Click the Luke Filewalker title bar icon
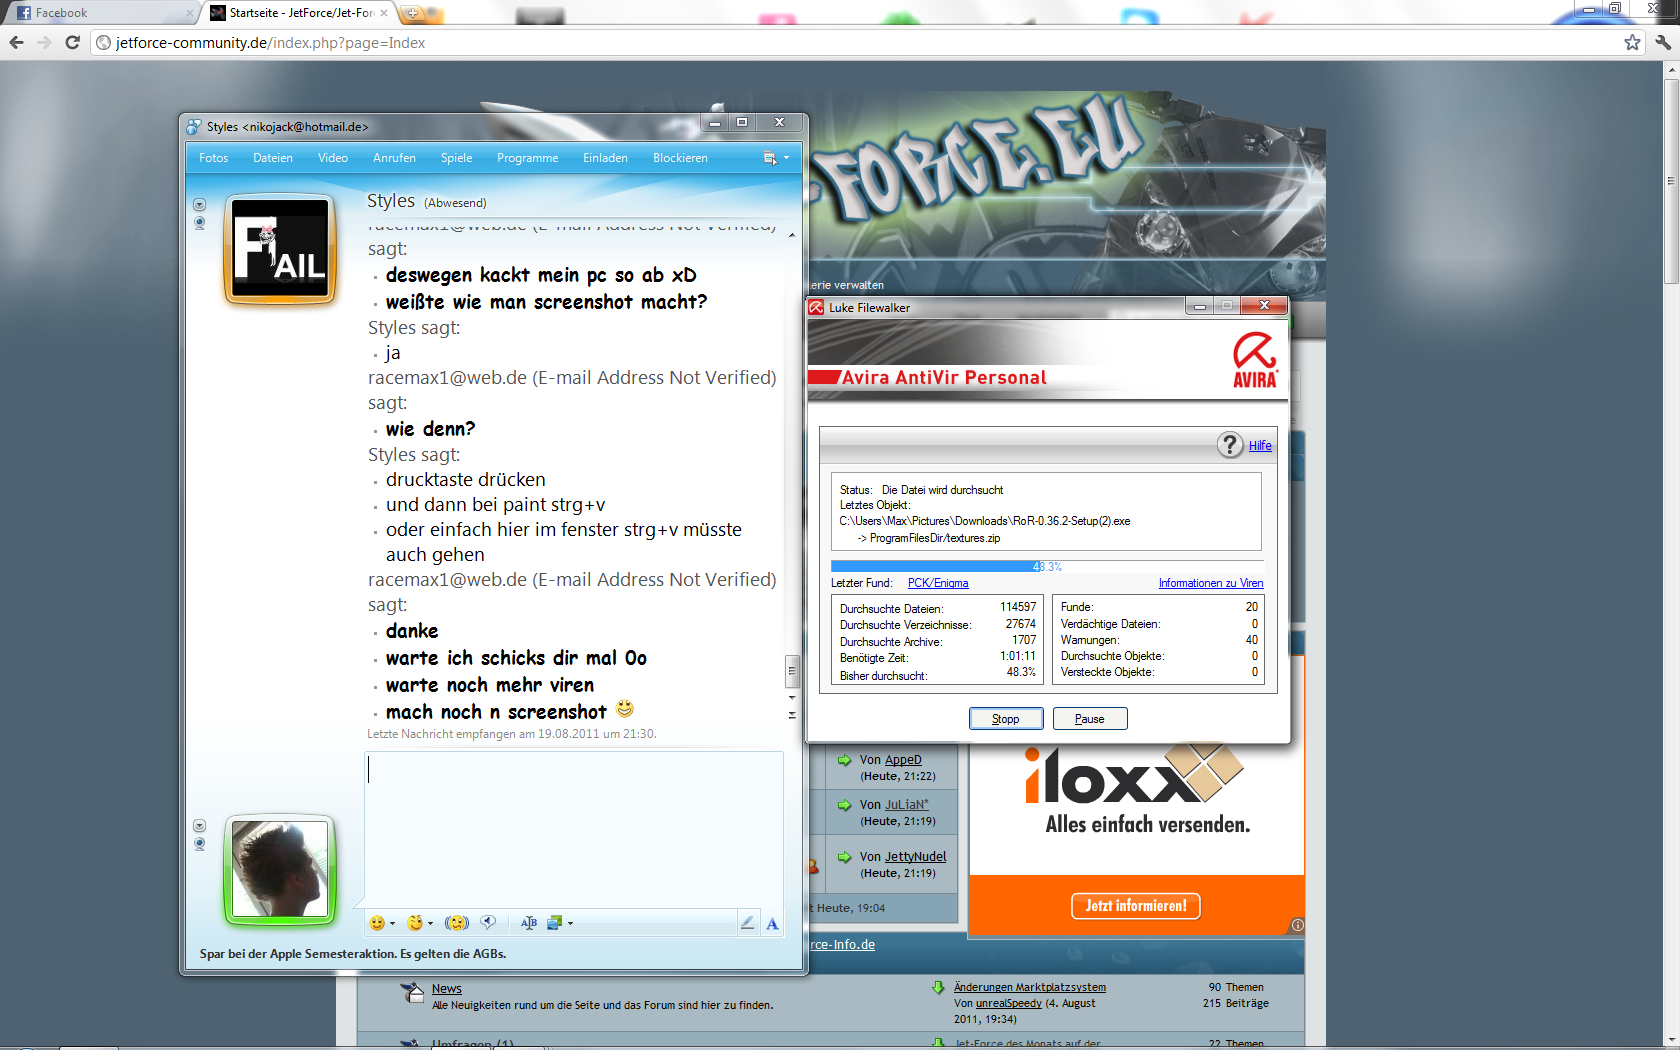This screenshot has width=1680, height=1050. coord(816,307)
